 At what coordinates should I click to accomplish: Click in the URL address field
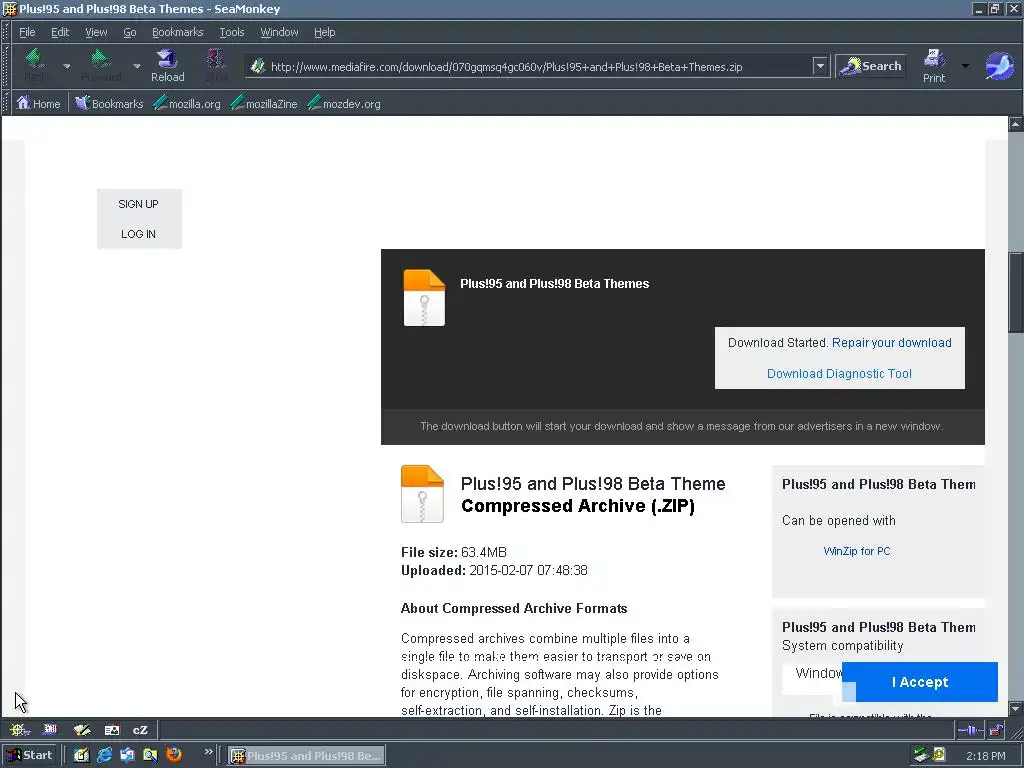coord(539,66)
